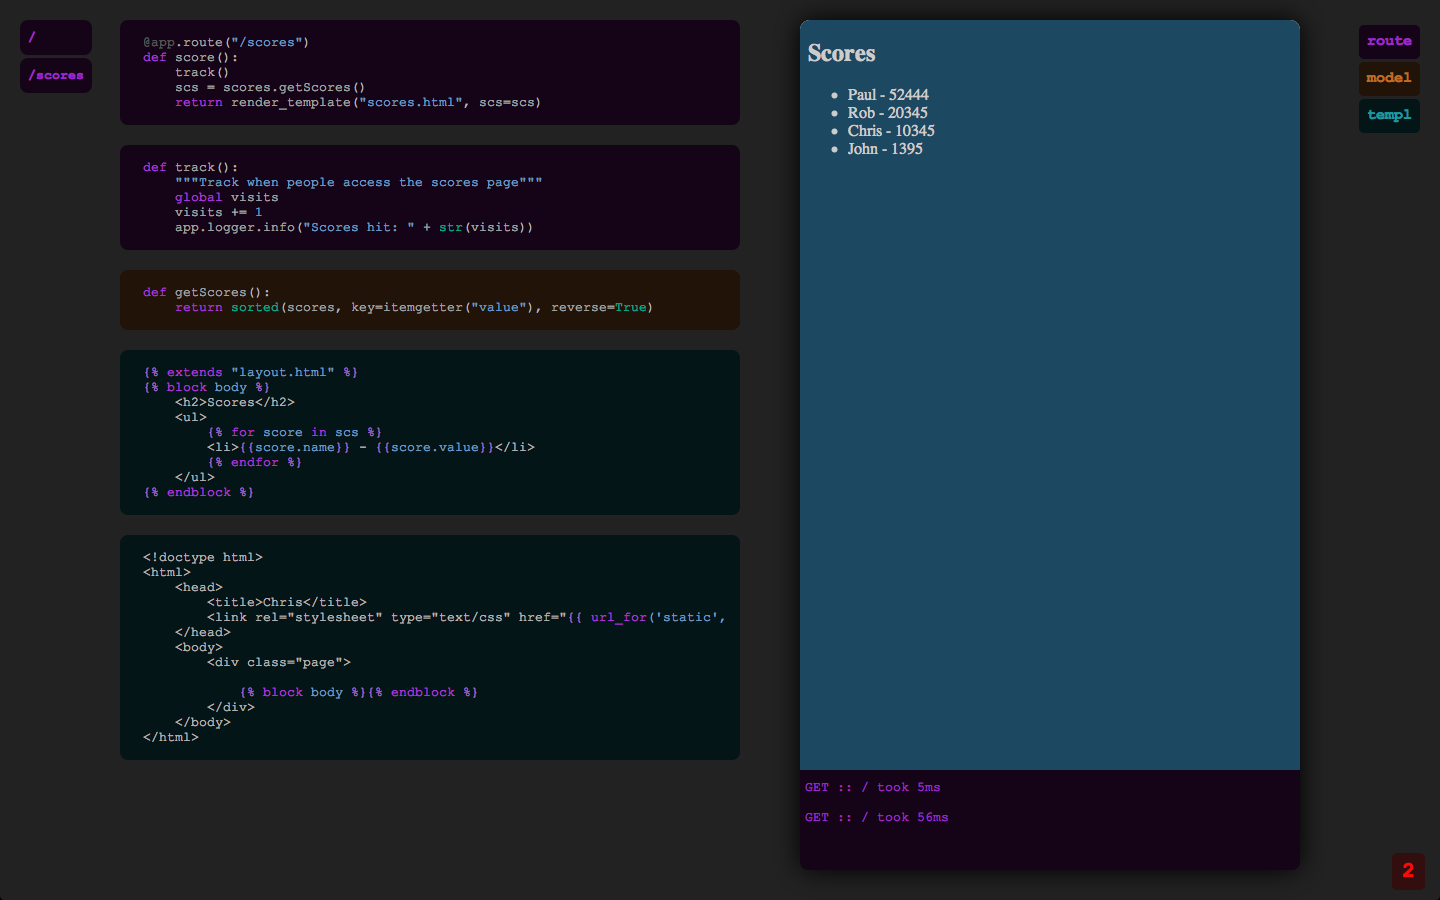The image size is (1440, 900).
Task: Click the Paul - 52444 list entry
Action: pyautogui.click(x=888, y=94)
